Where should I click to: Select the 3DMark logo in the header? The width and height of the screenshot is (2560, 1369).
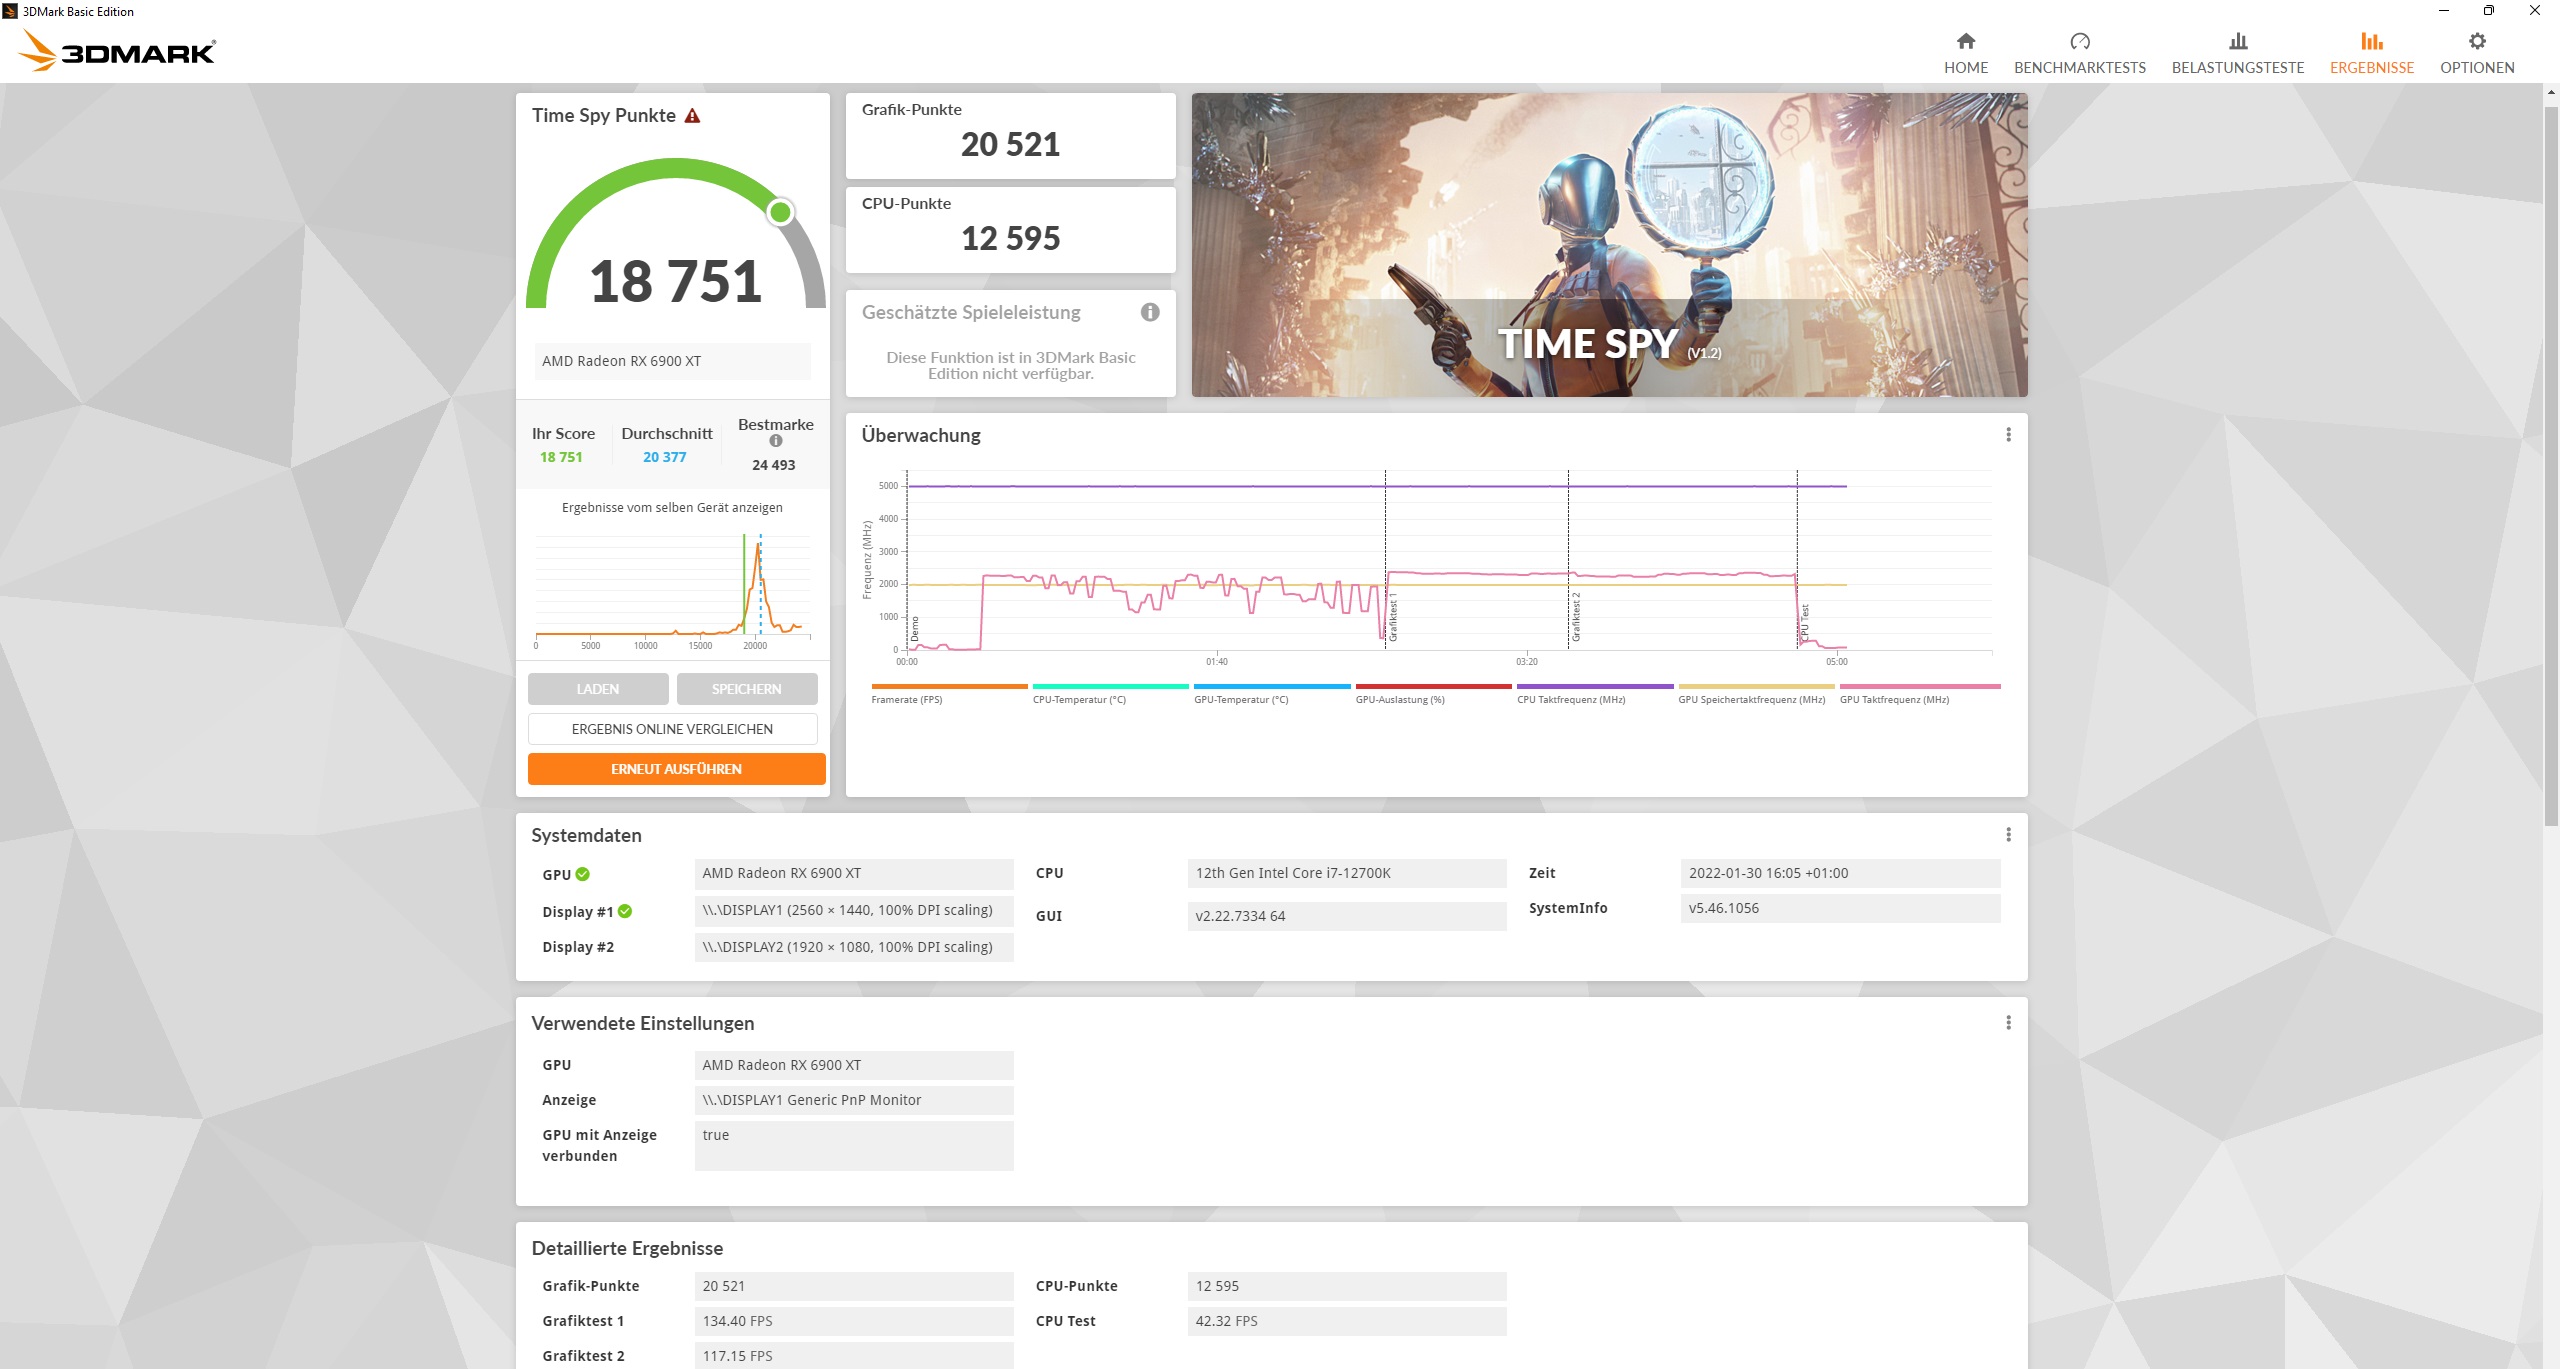(117, 50)
